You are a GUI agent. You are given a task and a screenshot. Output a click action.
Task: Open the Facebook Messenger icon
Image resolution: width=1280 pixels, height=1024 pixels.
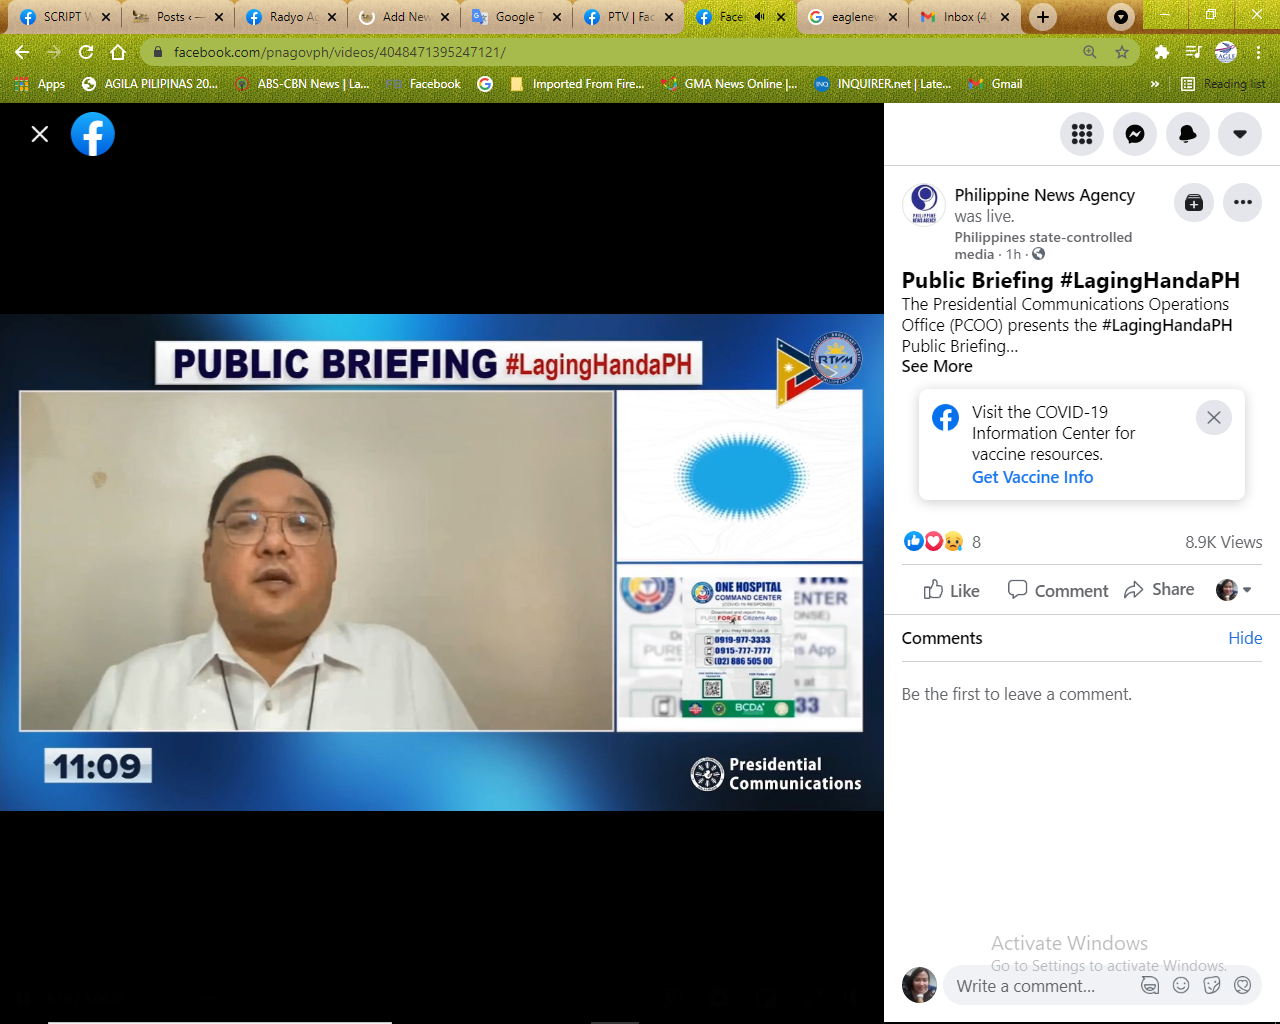click(1135, 134)
